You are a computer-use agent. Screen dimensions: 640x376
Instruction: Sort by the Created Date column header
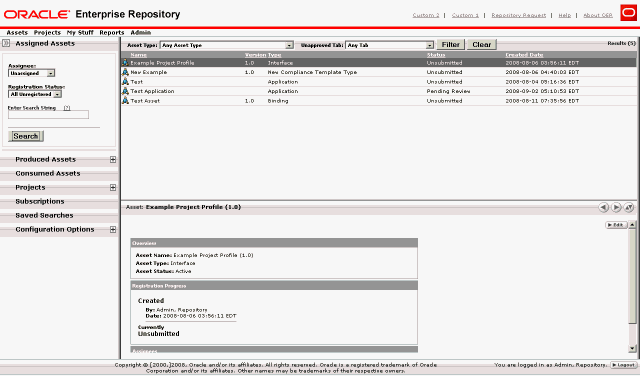(x=524, y=55)
